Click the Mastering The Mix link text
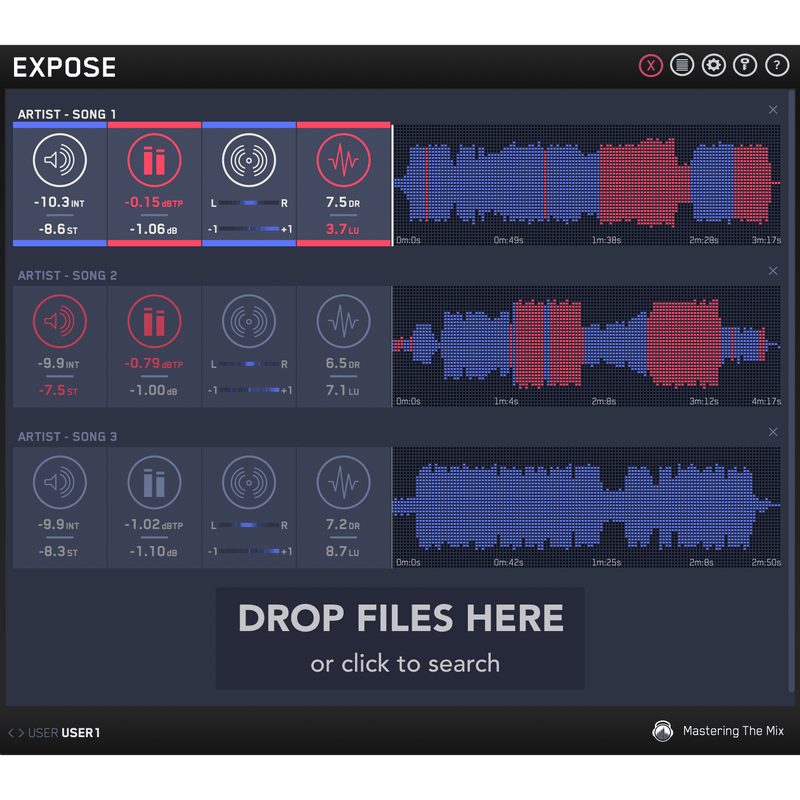The width and height of the screenshot is (800, 800). click(x=733, y=731)
